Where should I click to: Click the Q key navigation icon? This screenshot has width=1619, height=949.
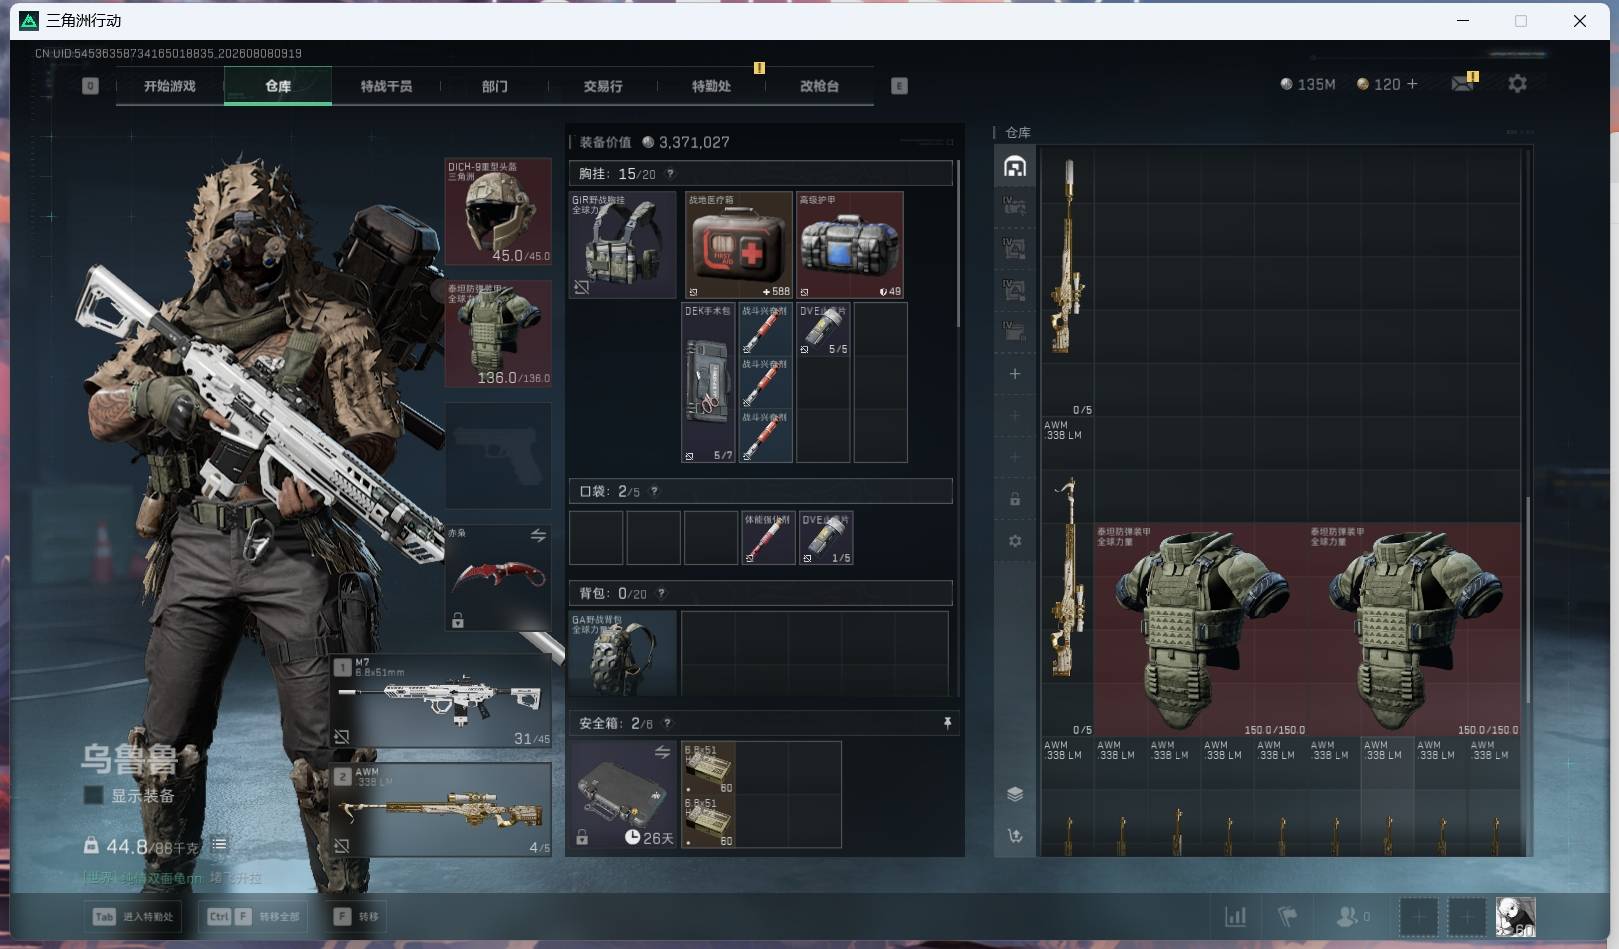[90, 86]
